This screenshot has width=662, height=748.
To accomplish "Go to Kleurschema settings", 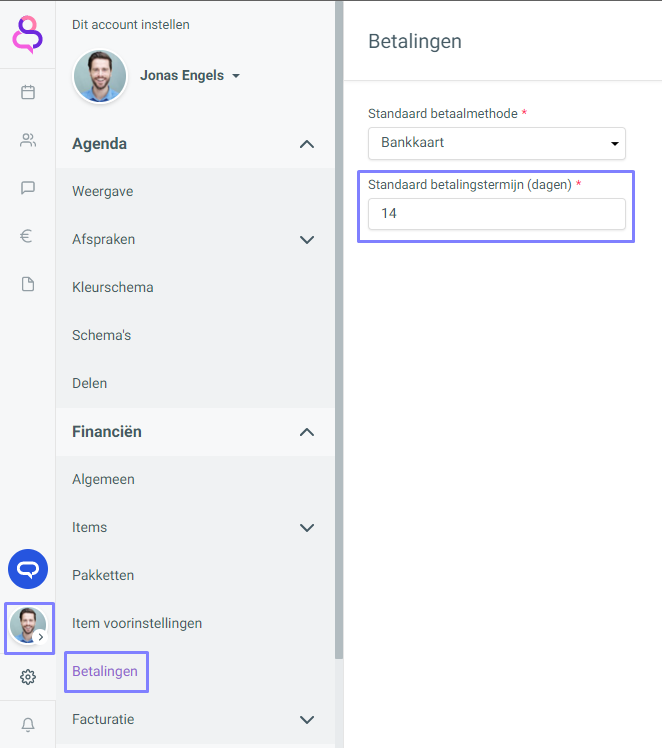I will tap(113, 287).
